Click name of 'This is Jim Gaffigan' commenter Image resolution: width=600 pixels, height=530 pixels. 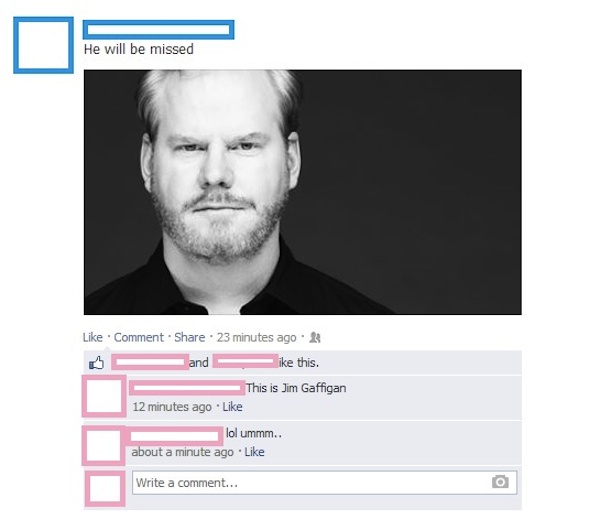click(x=187, y=388)
